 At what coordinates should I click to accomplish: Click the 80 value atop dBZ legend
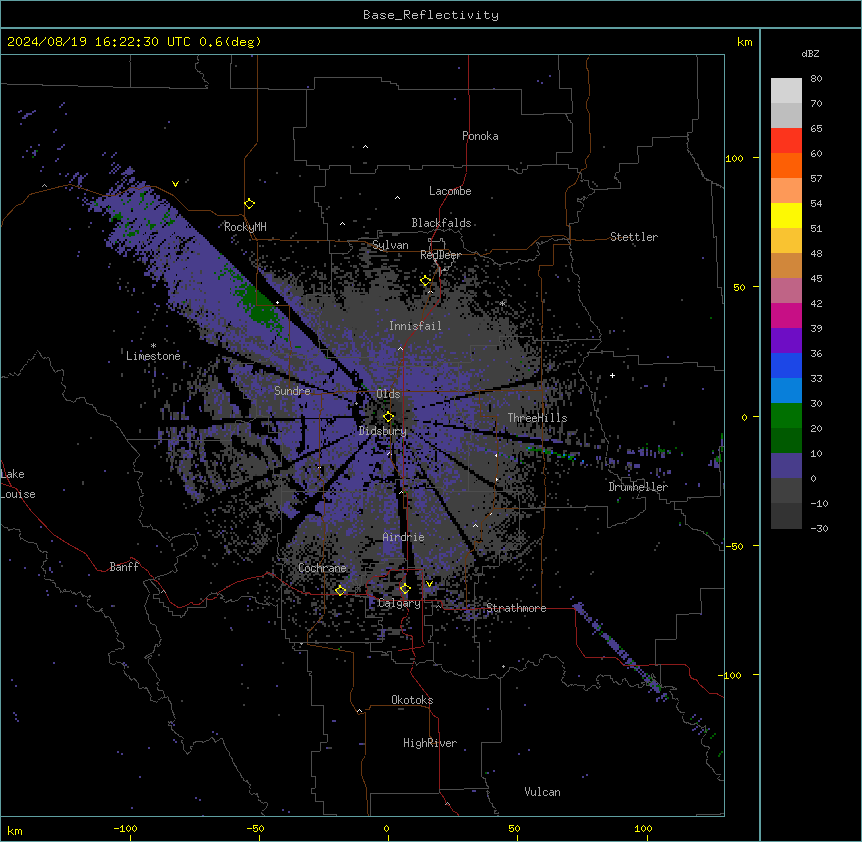(x=816, y=79)
